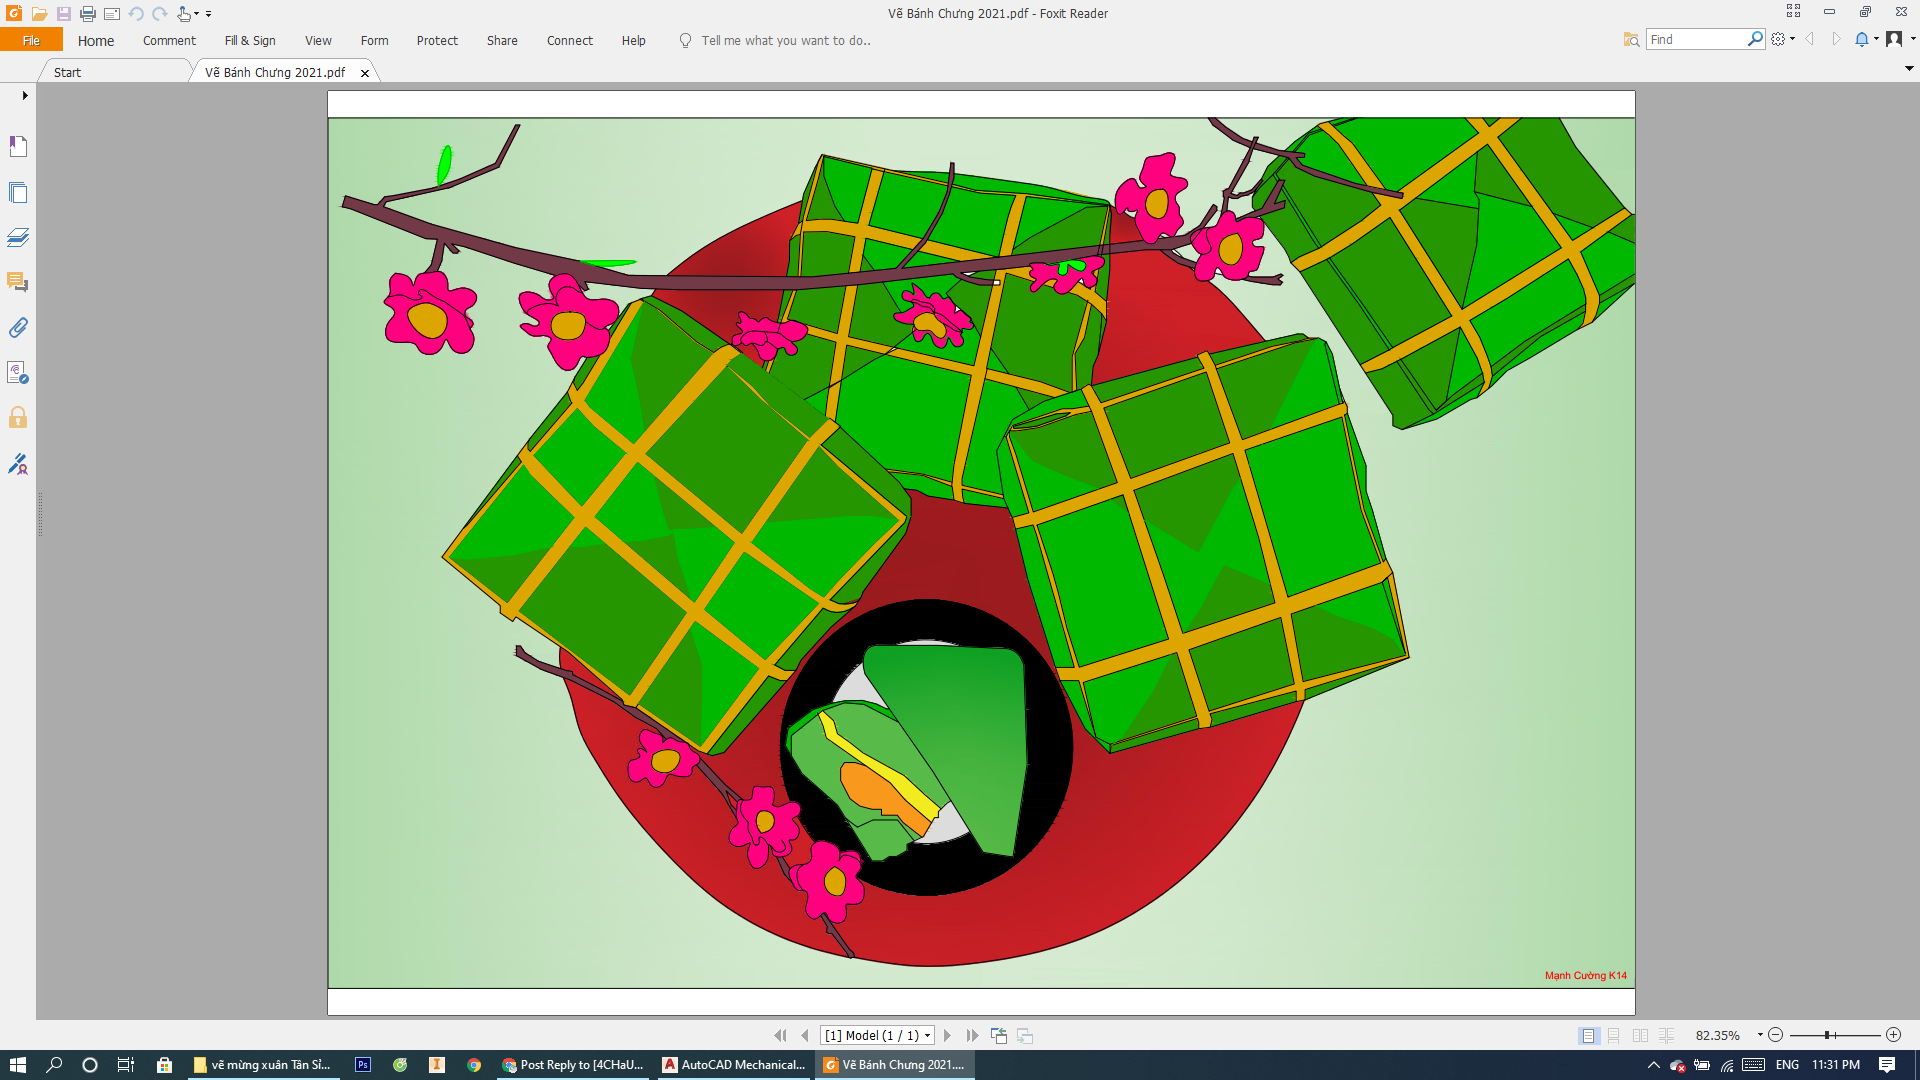Switch to the Fill & Sign tab
The width and height of the screenshot is (1920, 1080).
point(250,40)
